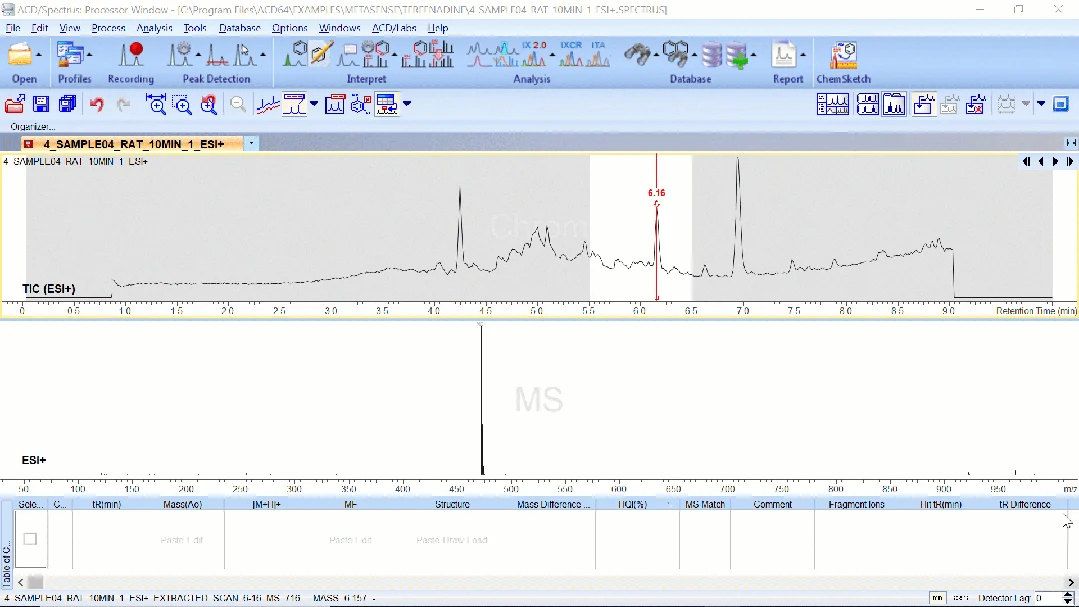This screenshot has height=607, width=1079.
Task: Open the Analysis menu
Action: (x=154, y=28)
